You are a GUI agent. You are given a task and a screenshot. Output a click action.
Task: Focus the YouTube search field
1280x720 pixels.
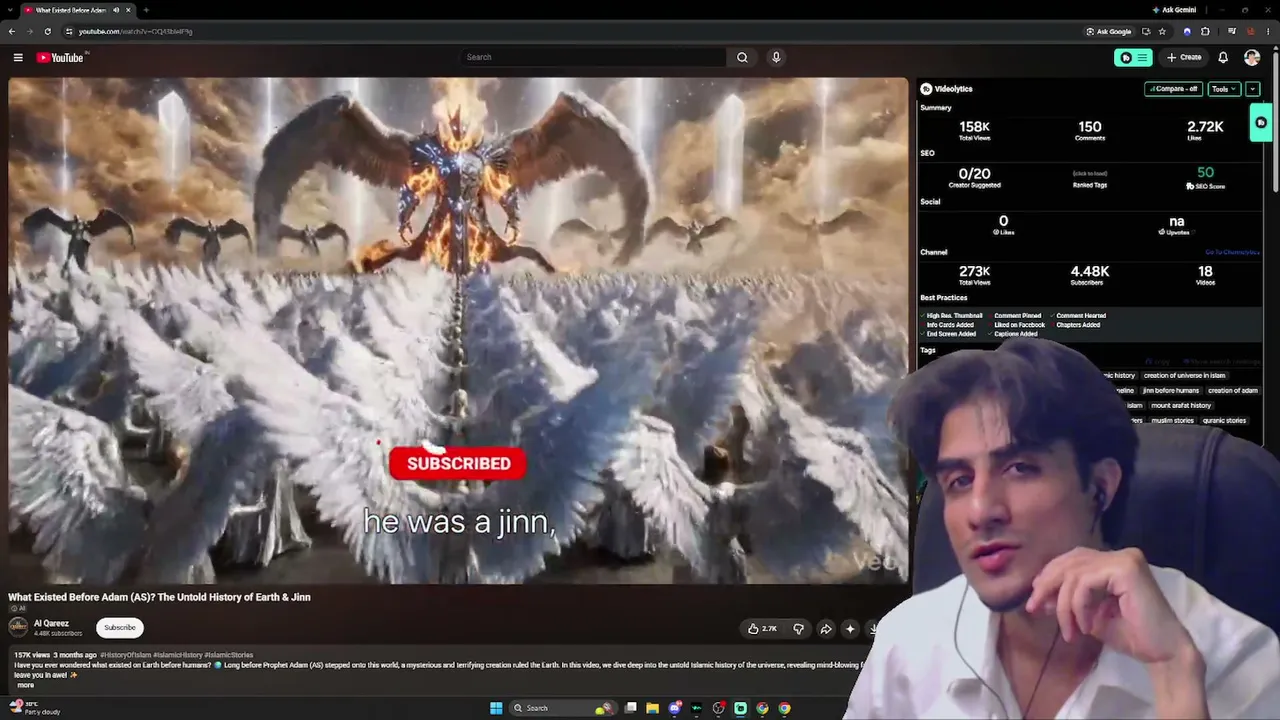[x=594, y=57]
